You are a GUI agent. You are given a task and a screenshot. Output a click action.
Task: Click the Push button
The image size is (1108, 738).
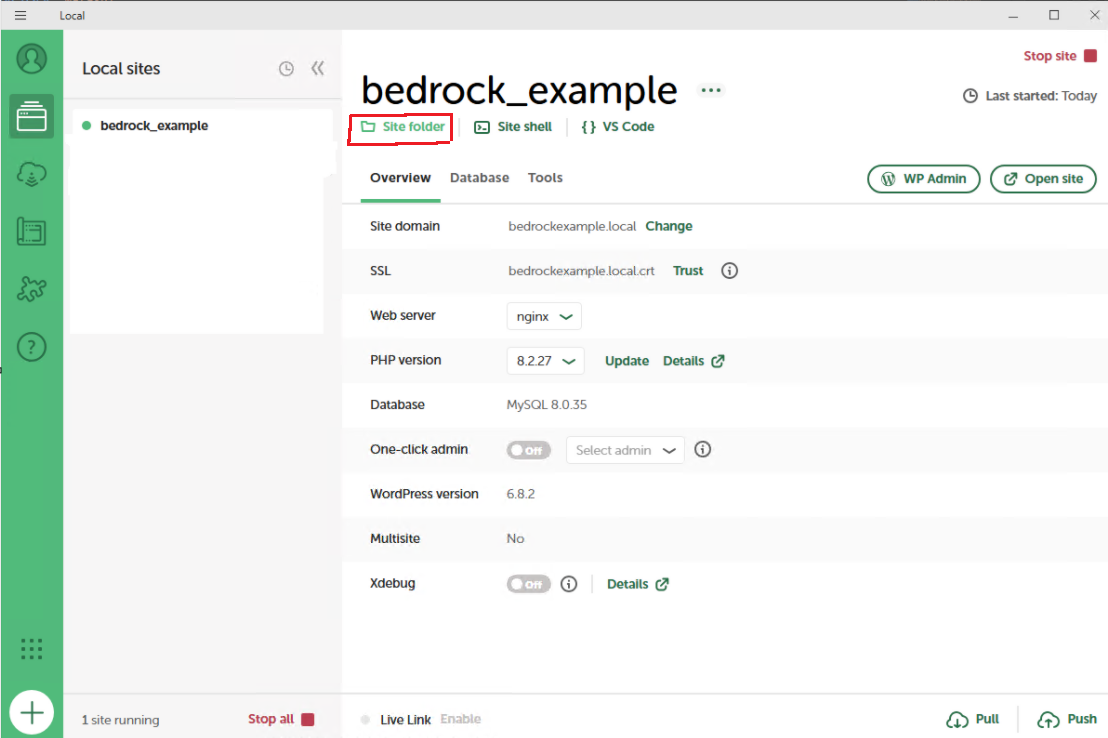(x=1067, y=719)
